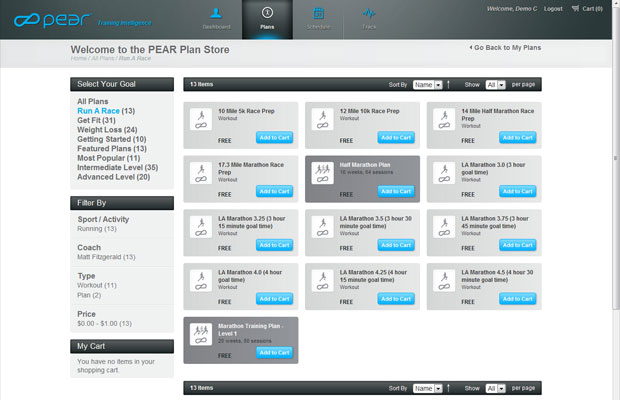This screenshot has height=400, width=620.
Task: Filter by Intermediate Level (35)
Action: coord(117,168)
